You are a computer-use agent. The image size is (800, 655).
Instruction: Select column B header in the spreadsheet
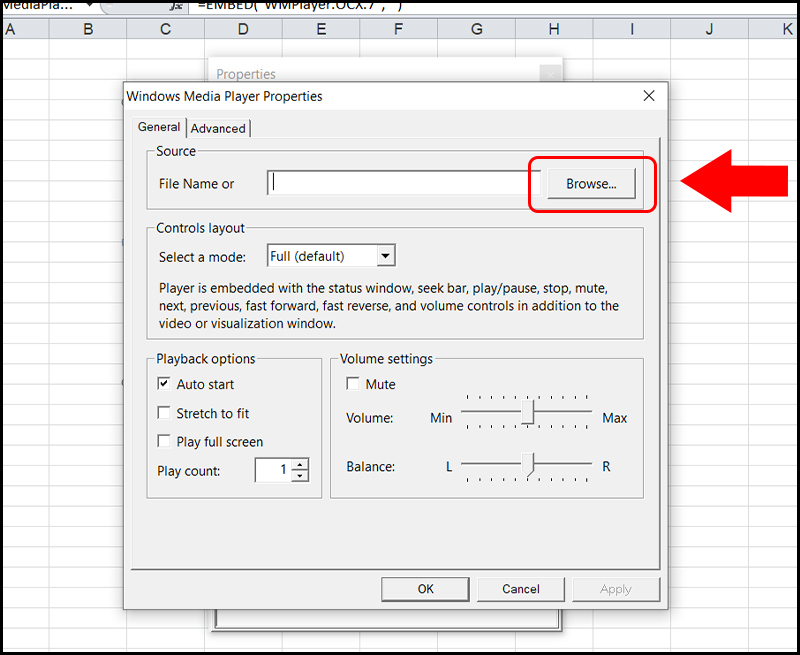point(88,29)
